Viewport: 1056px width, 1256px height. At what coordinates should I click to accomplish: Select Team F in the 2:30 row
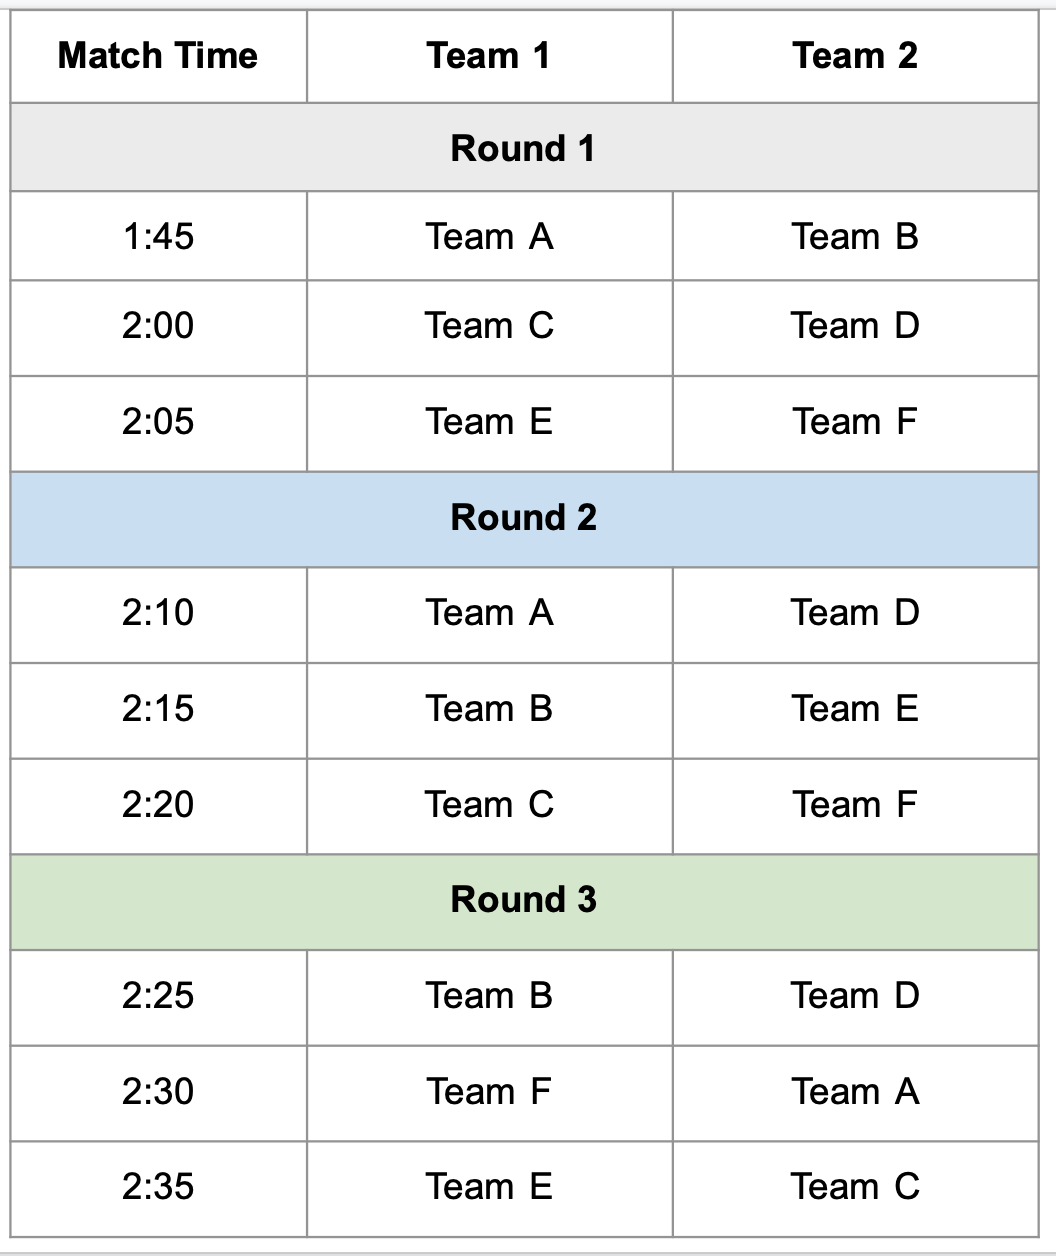pos(489,1092)
